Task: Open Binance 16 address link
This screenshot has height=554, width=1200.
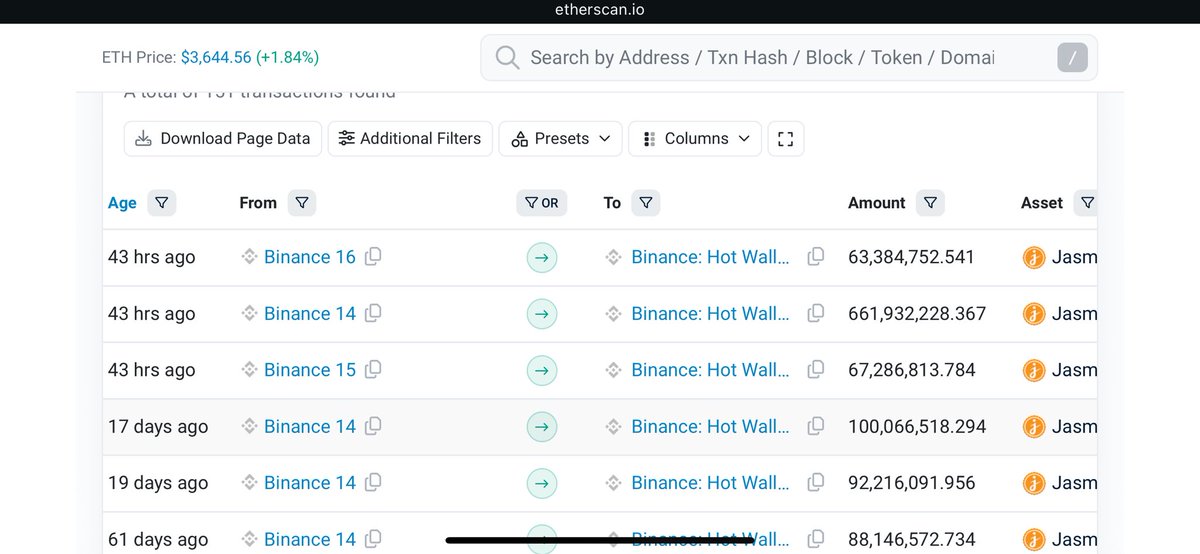Action: pyautogui.click(x=309, y=257)
